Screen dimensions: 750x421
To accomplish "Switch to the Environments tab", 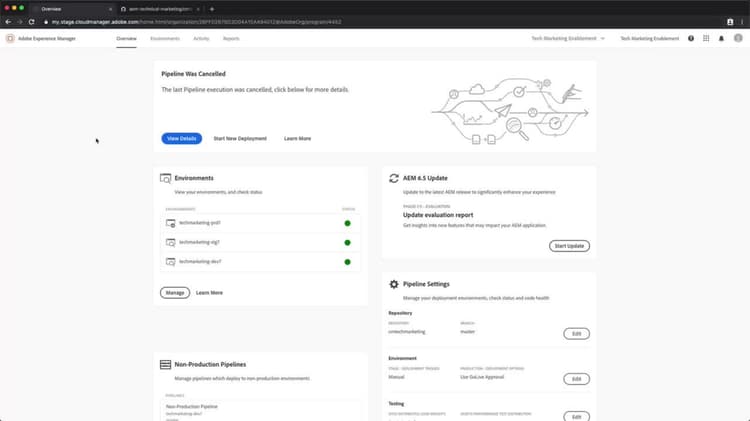I will 165,38.
